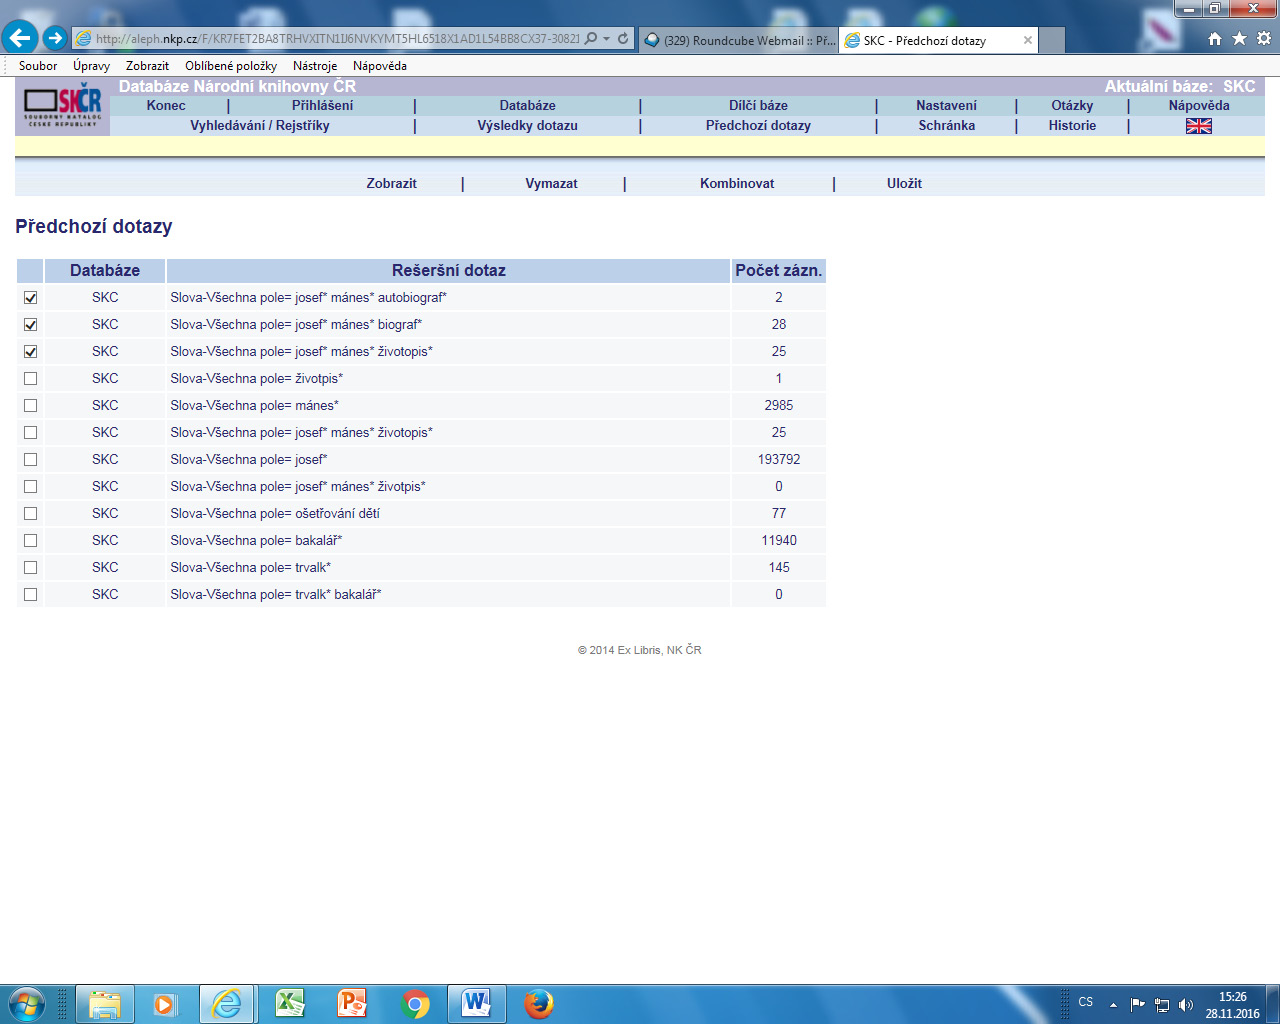Image resolution: width=1280 pixels, height=1024 pixels.
Task: Switch to English via UK flag icon
Action: (x=1199, y=126)
